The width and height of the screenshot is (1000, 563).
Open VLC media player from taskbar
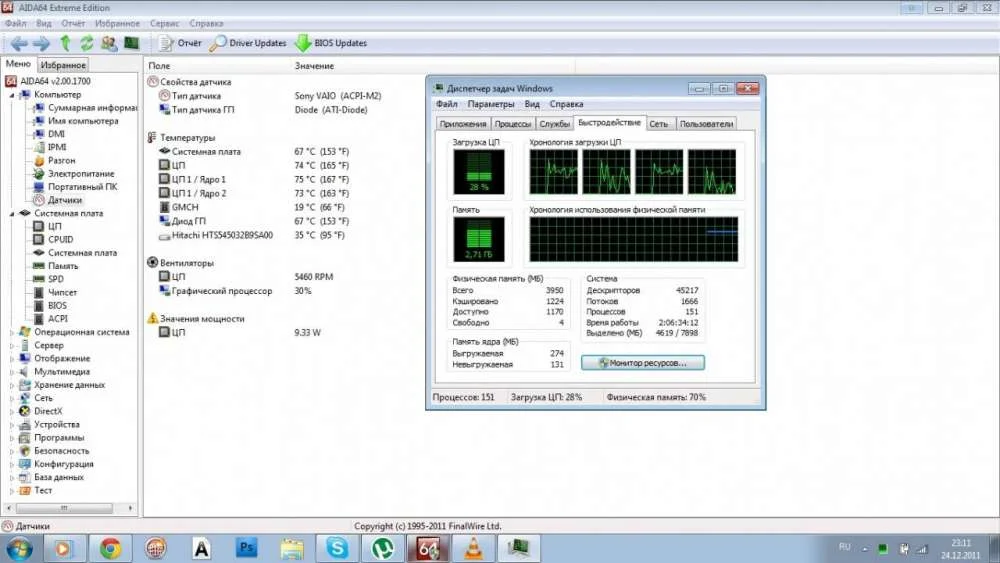click(473, 548)
